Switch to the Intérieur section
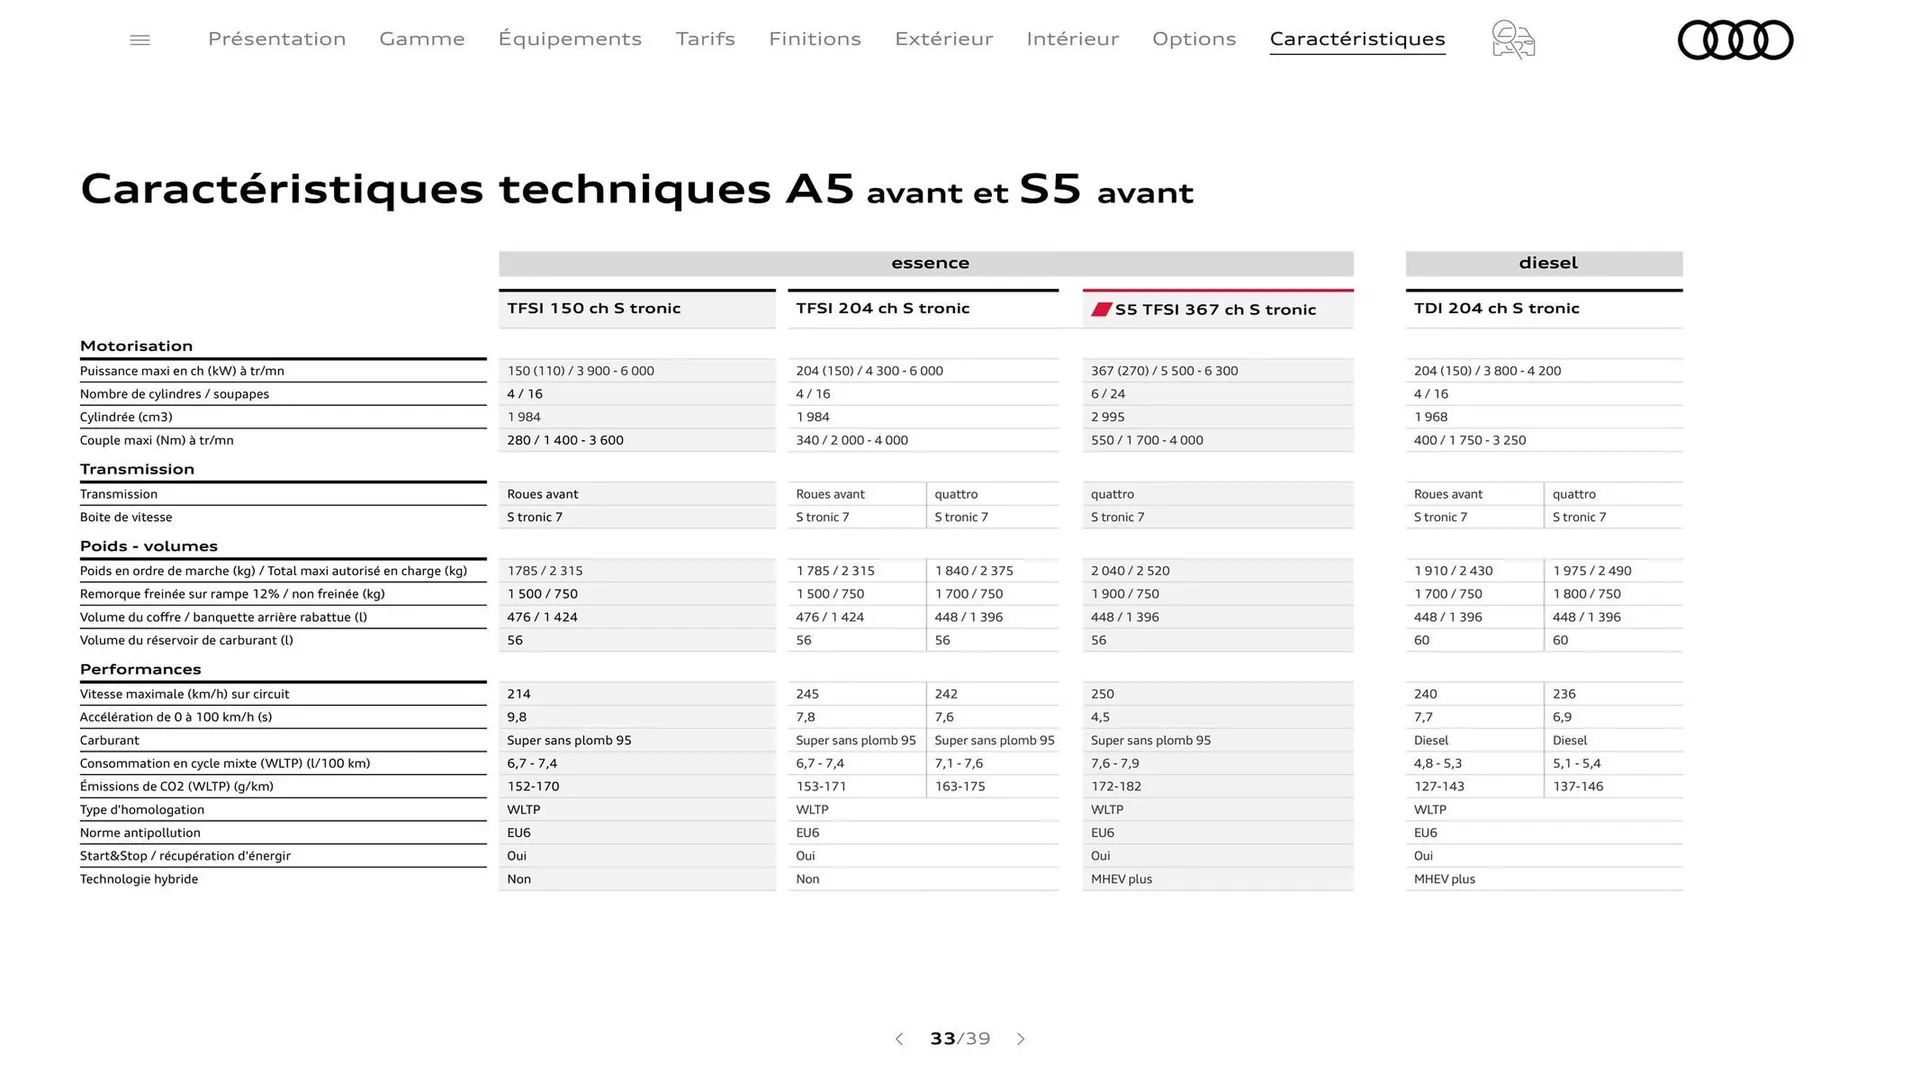The width and height of the screenshot is (1920, 1080). tap(1072, 39)
